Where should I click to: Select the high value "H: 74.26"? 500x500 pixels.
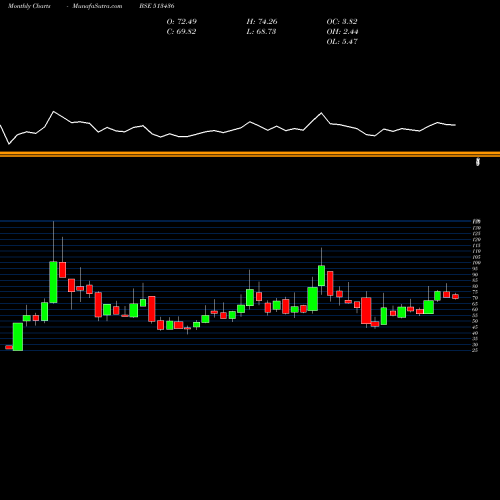point(262,21)
